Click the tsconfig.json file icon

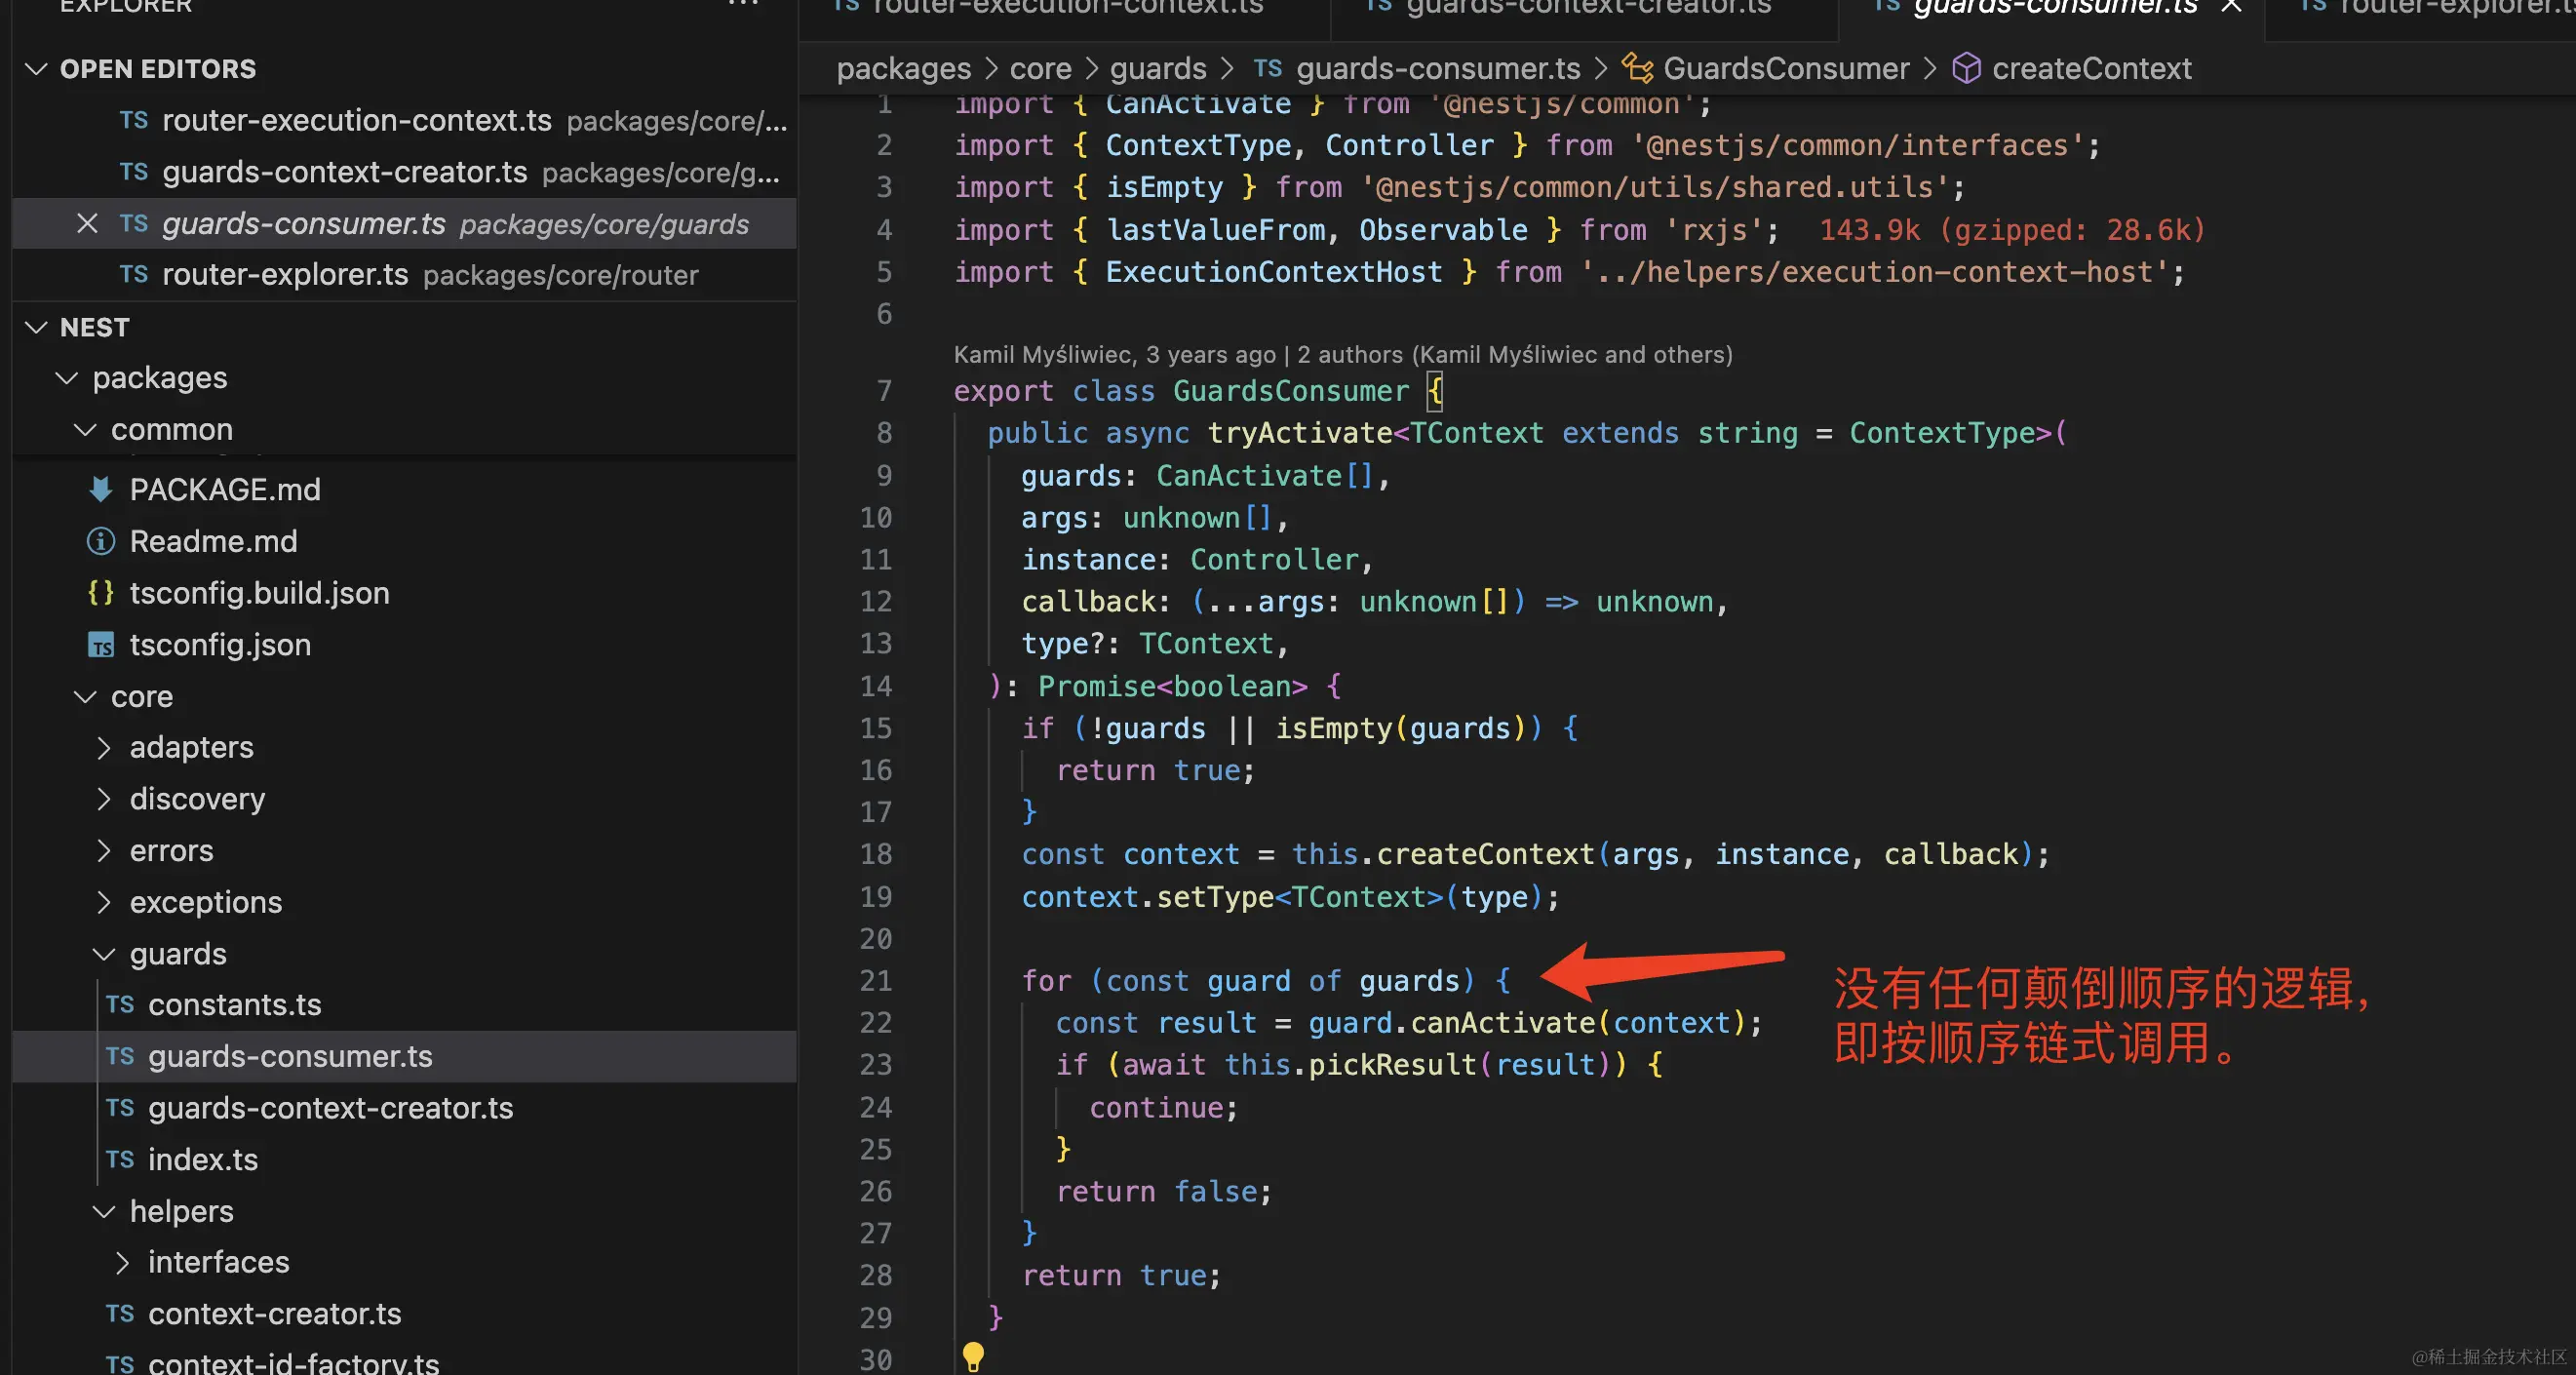(100, 645)
